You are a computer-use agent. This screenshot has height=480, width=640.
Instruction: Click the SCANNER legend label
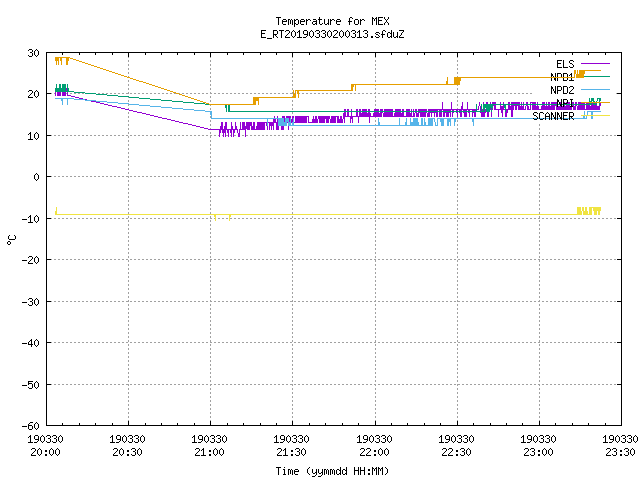point(553,116)
